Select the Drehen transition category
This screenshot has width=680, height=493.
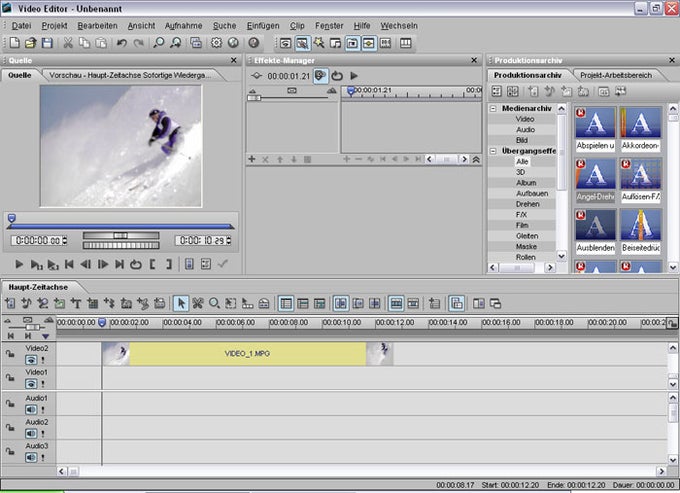[527, 204]
